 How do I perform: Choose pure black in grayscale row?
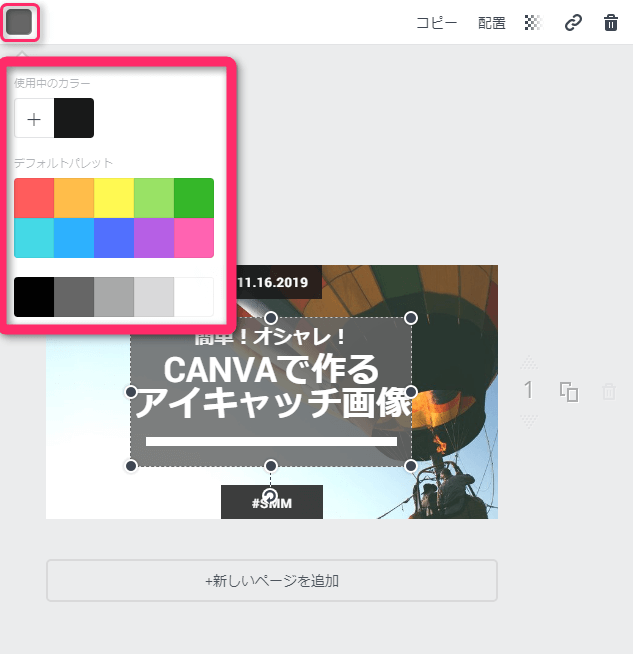click(34, 297)
